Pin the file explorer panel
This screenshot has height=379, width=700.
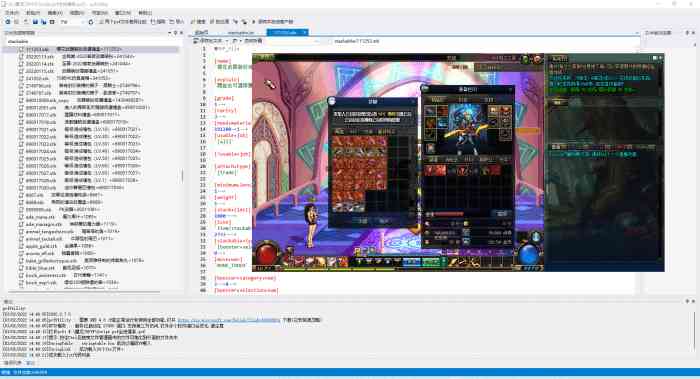[x=175, y=33]
